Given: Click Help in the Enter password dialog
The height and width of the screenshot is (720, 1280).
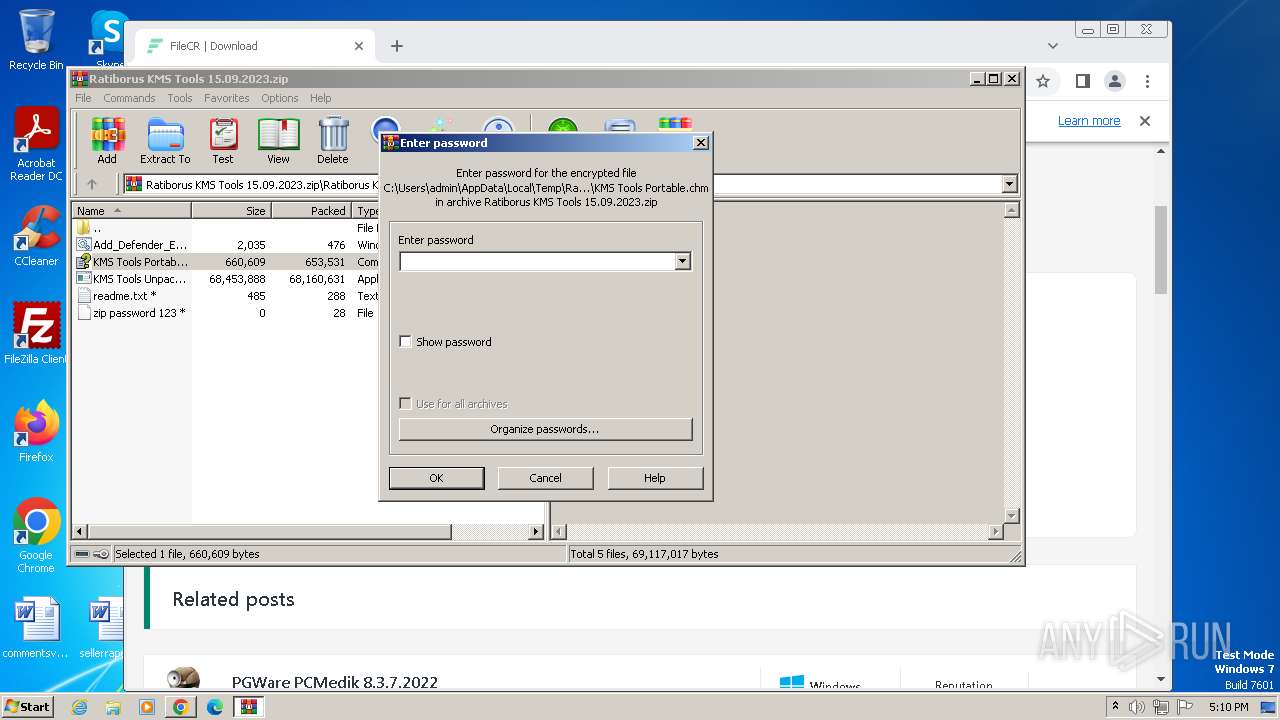Looking at the screenshot, I should click(655, 478).
